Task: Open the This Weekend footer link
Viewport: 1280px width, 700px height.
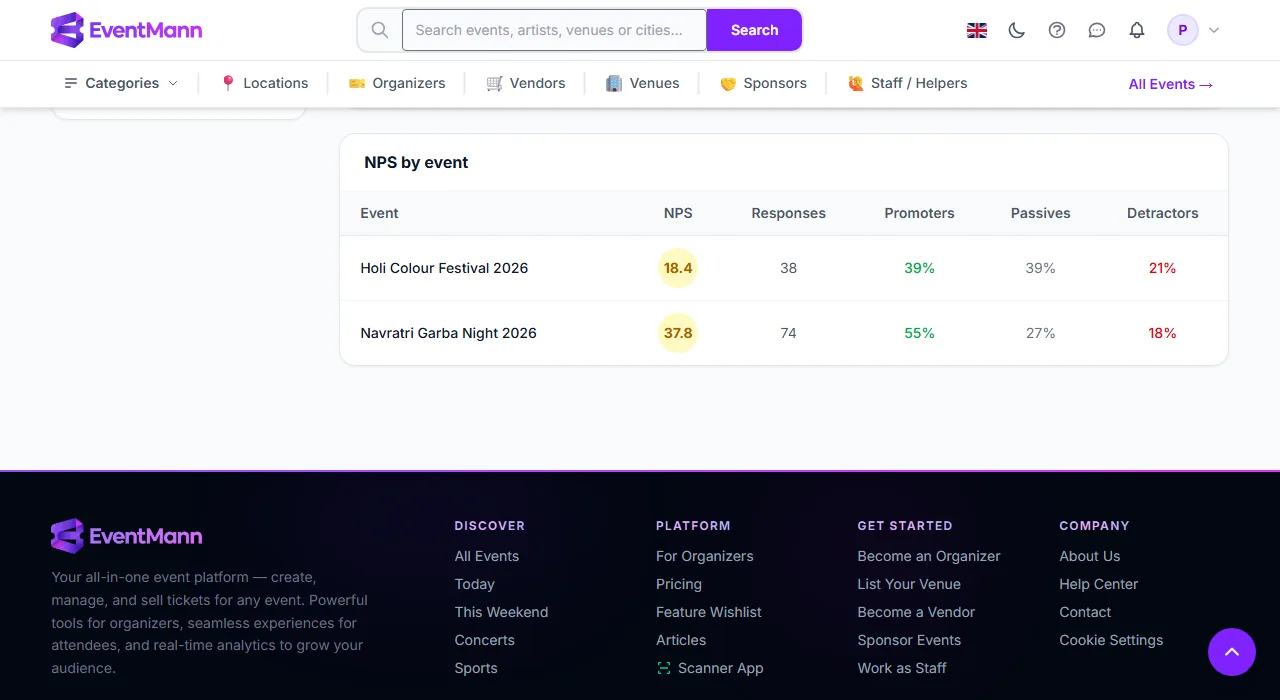Action: [501, 612]
